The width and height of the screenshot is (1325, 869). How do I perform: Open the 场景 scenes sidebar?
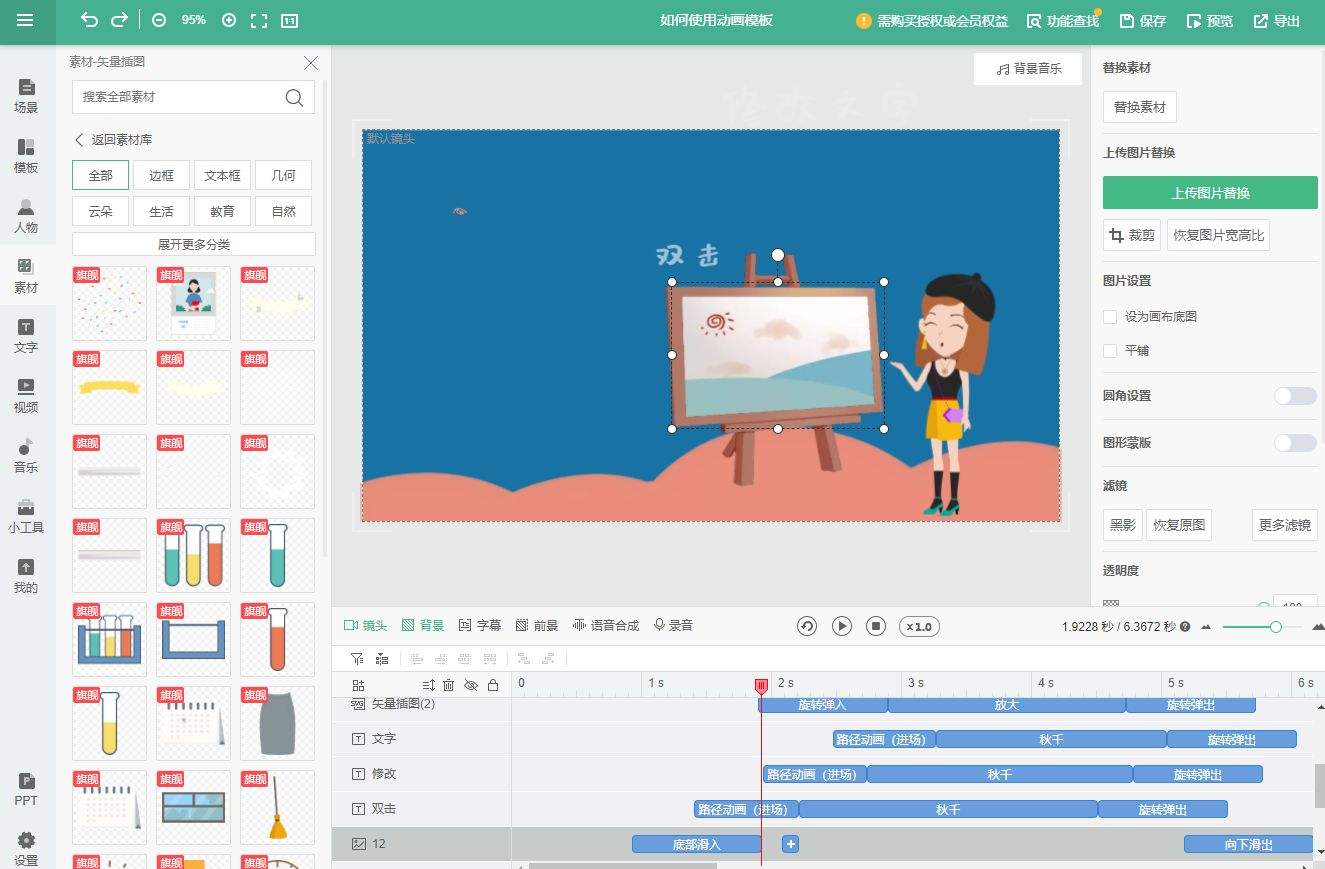tap(26, 96)
